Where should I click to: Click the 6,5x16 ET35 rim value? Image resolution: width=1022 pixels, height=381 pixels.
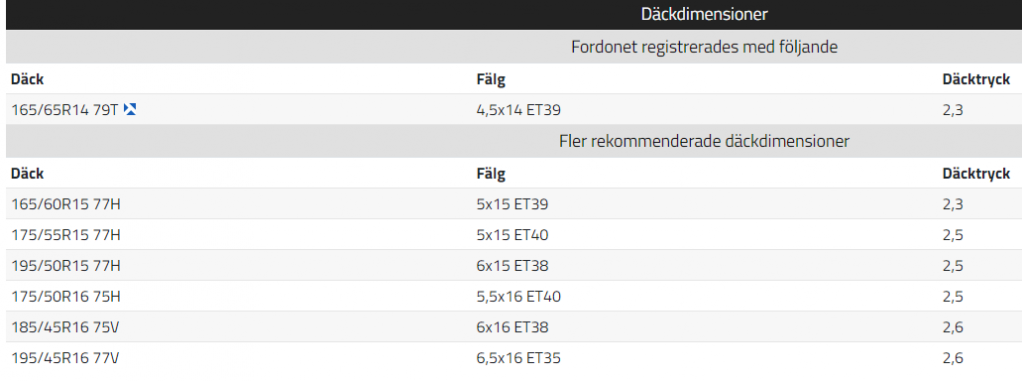coord(519,358)
